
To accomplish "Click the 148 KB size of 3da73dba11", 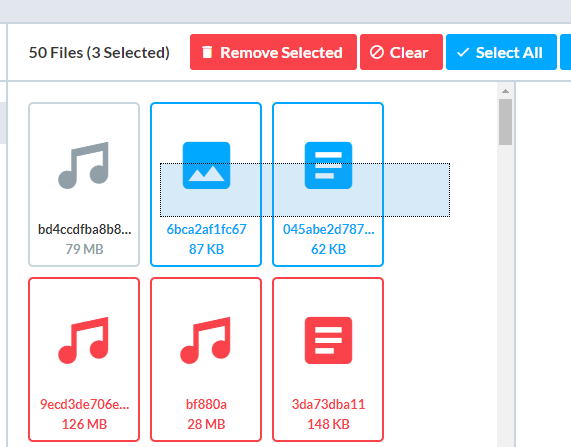I will (328, 424).
